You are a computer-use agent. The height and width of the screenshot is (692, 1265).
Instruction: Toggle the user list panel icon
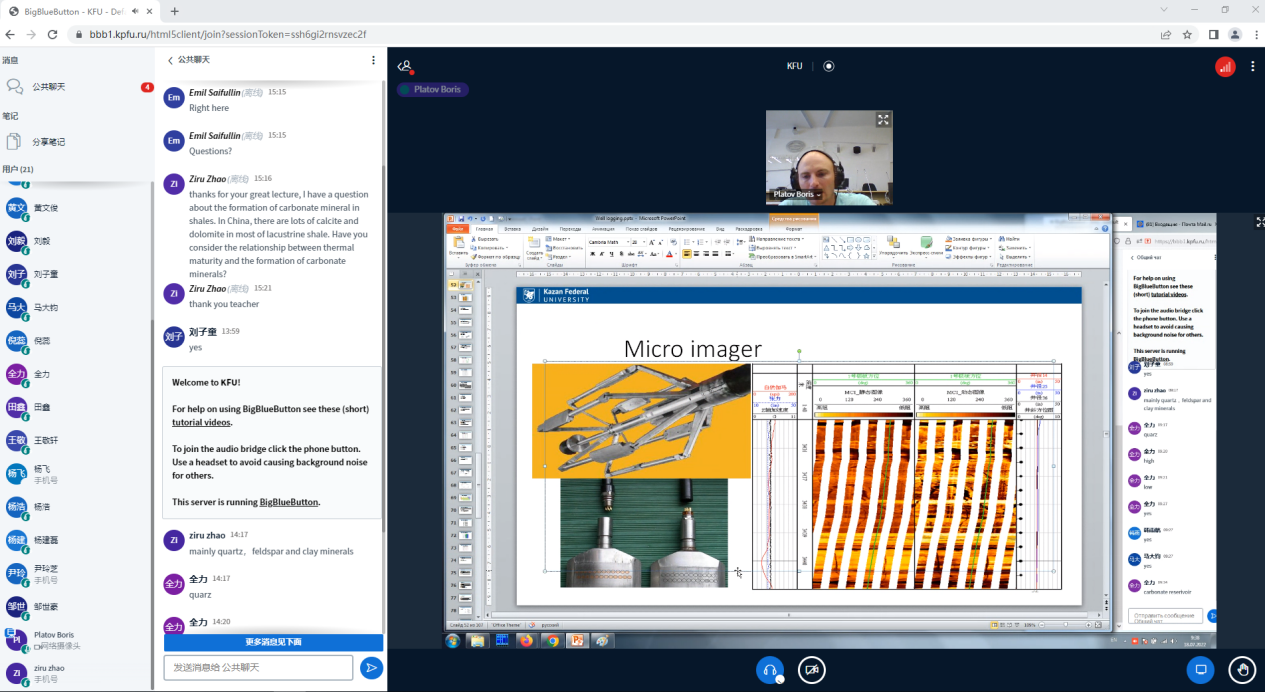pyautogui.click(x=404, y=66)
